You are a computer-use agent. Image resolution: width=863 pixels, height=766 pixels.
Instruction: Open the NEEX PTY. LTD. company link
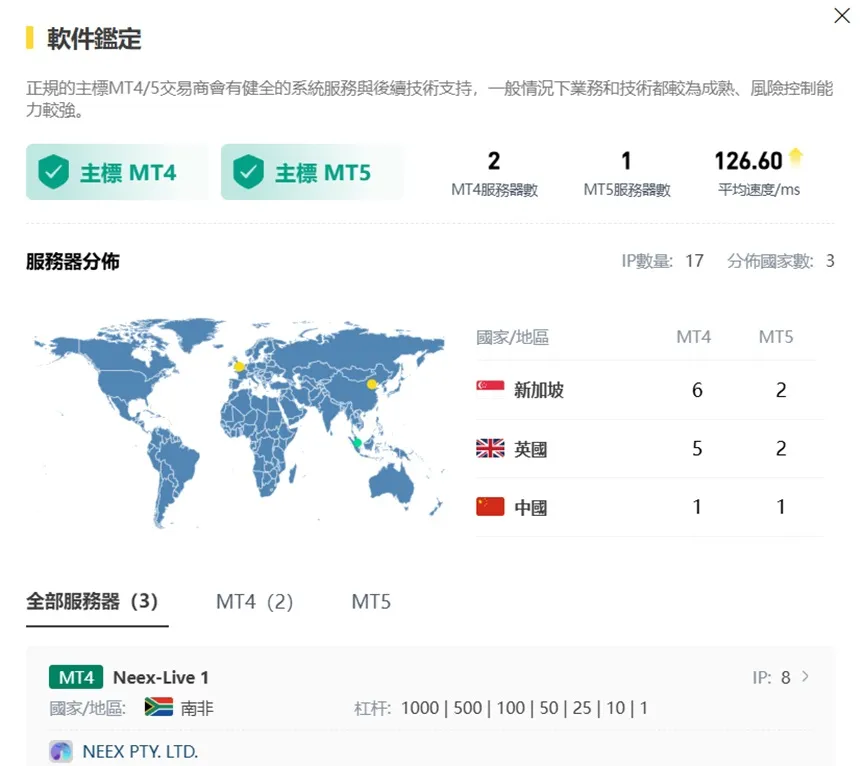click(140, 751)
